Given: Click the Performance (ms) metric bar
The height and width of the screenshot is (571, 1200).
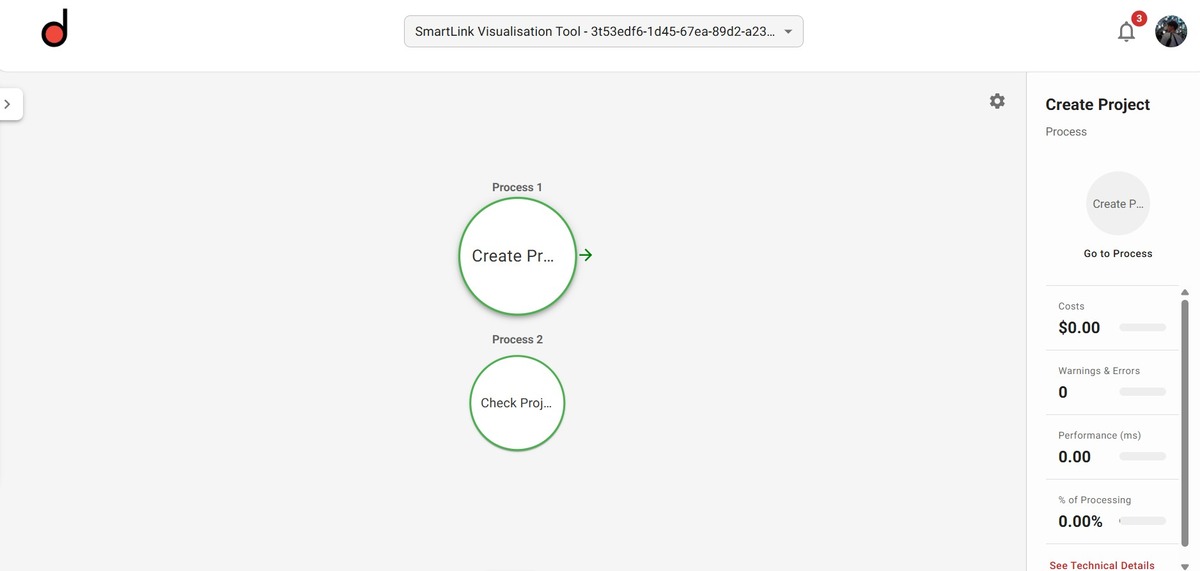Looking at the screenshot, I should click(1143, 457).
